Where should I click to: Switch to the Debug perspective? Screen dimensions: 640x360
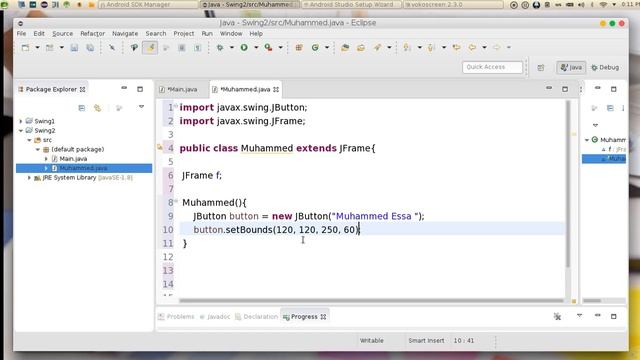pos(605,67)
